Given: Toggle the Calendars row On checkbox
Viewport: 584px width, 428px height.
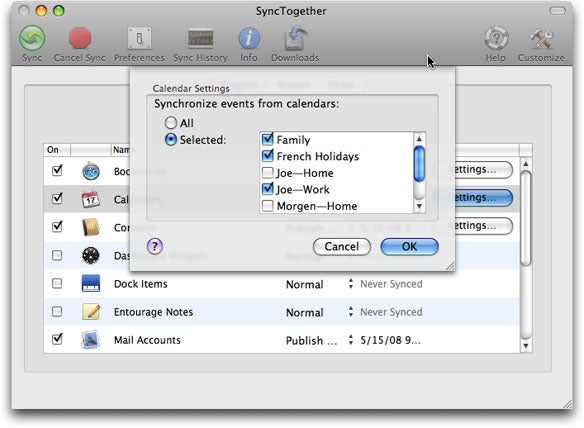Looking at the screenshot, I should click(x=57, y=198).
